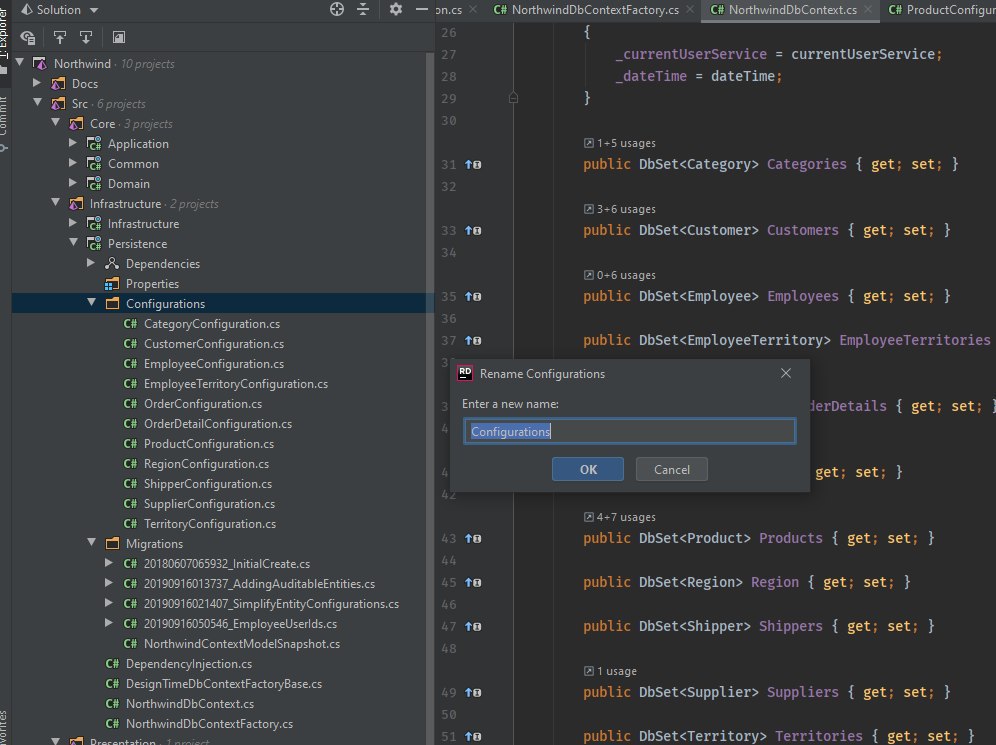This screenshot has width=996, height=745.
Task: Click the collapse all icon in Solution header
Action: point(363,10)
